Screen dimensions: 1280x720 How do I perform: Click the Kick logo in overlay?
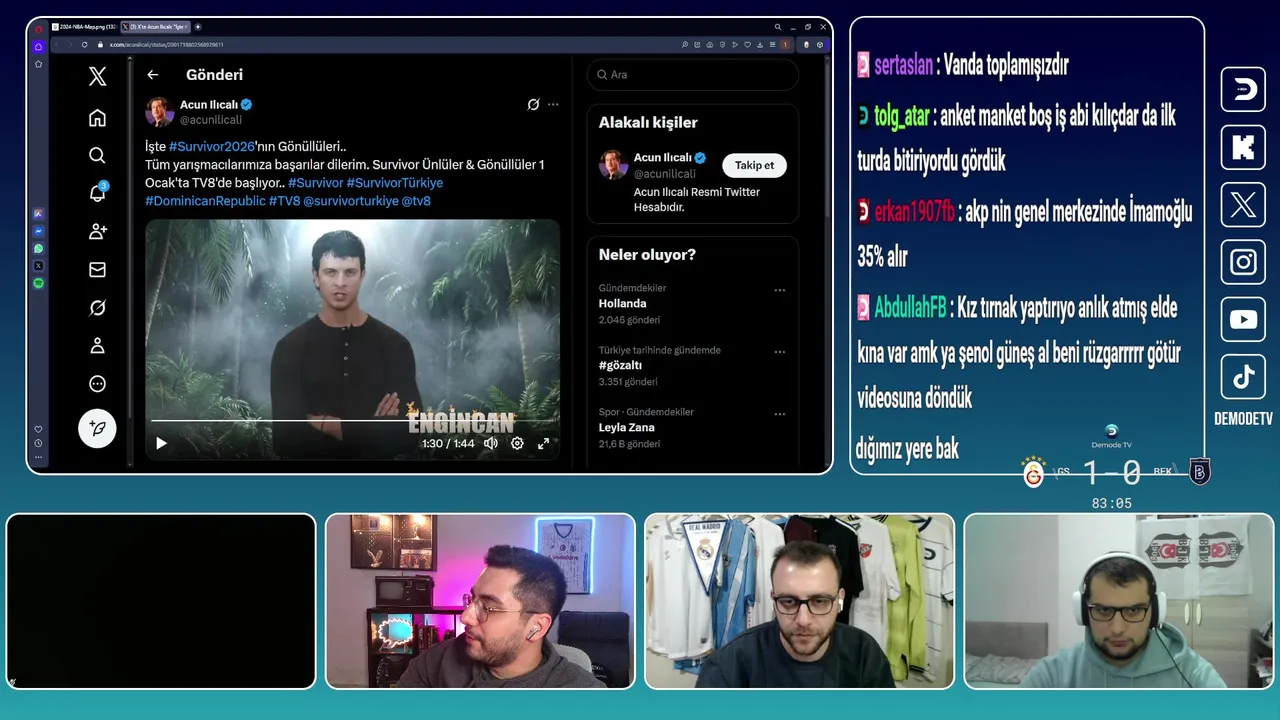1243,147
